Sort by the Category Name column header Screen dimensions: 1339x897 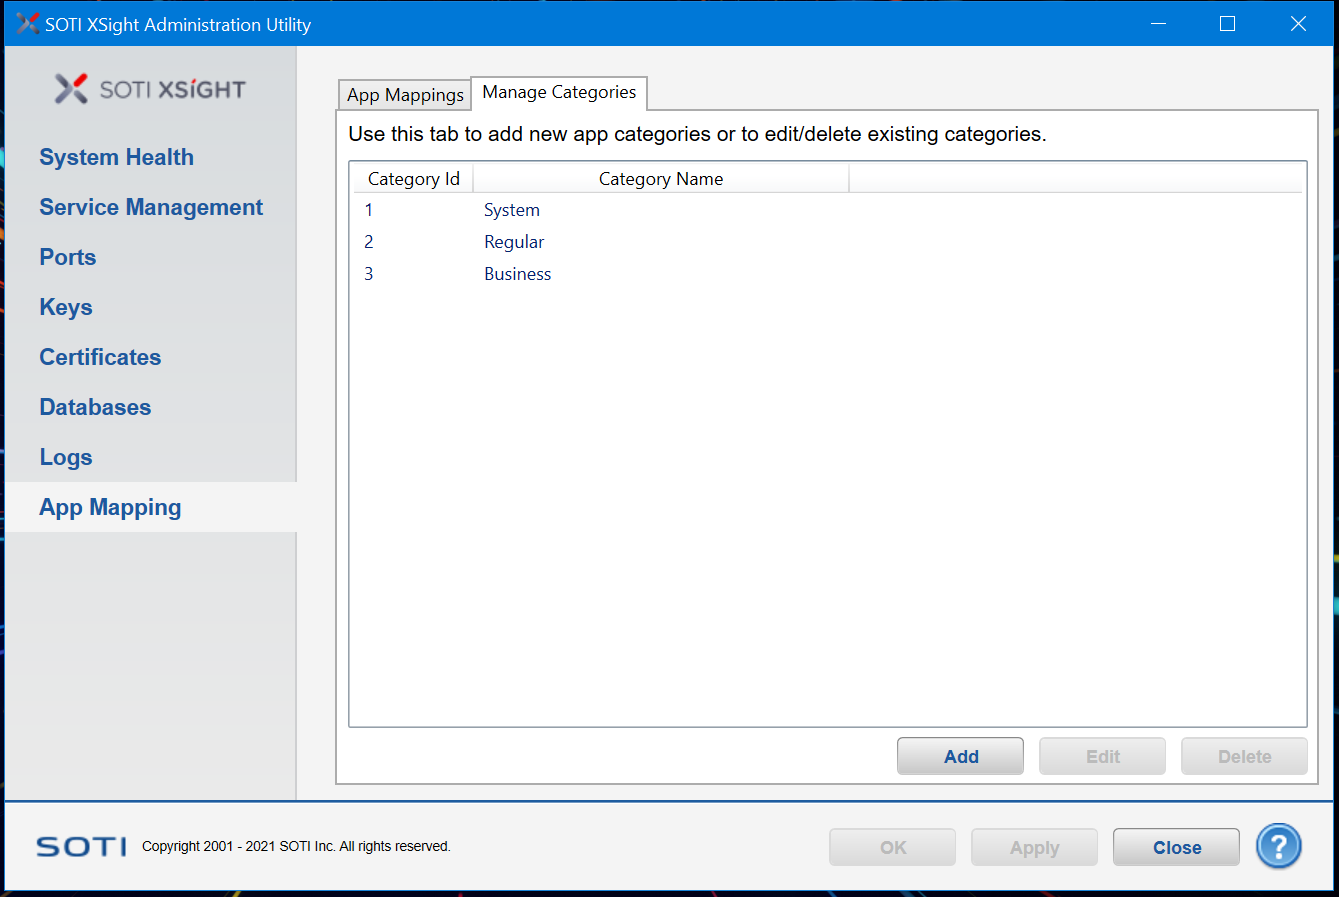tap(661, 179)
